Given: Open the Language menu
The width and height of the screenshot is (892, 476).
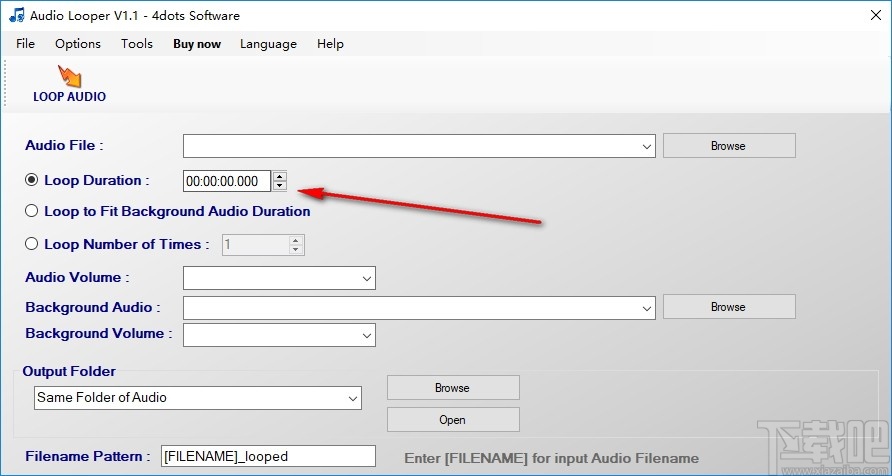Looking at the screenshot, I should 269,44.
